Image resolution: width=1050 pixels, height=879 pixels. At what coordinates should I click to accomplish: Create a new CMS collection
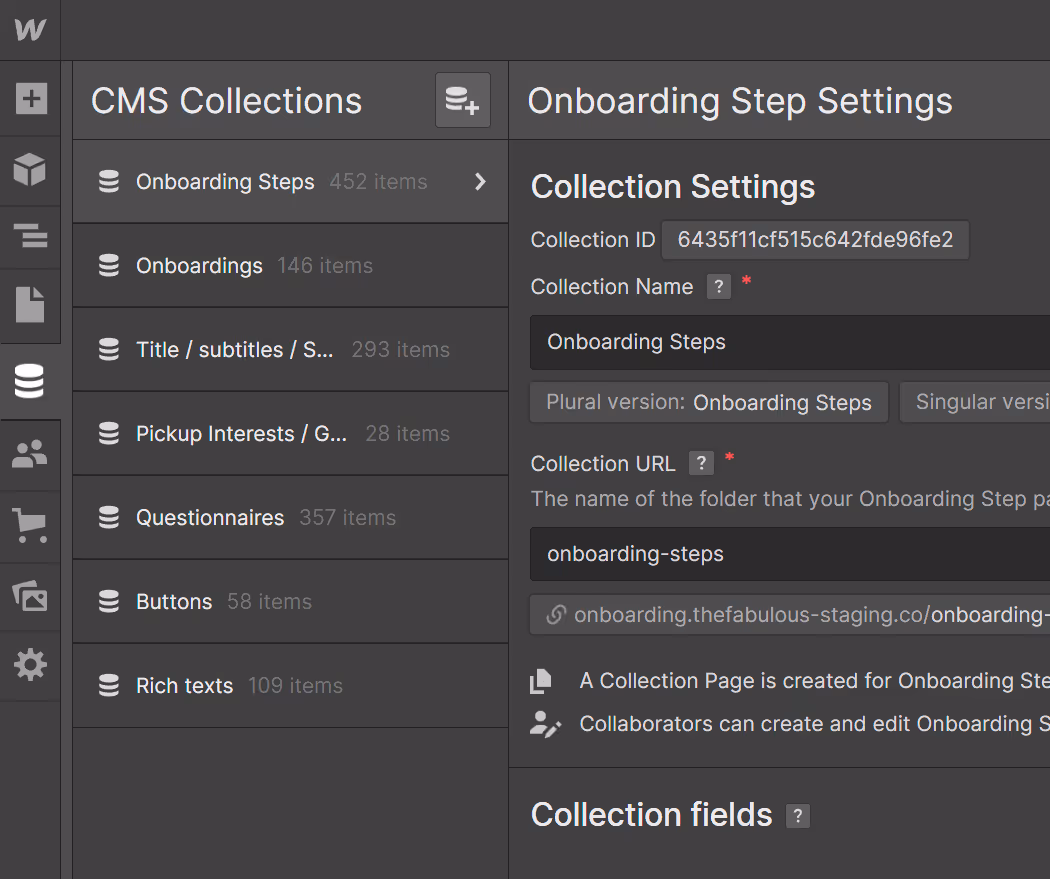click(463, 100)
